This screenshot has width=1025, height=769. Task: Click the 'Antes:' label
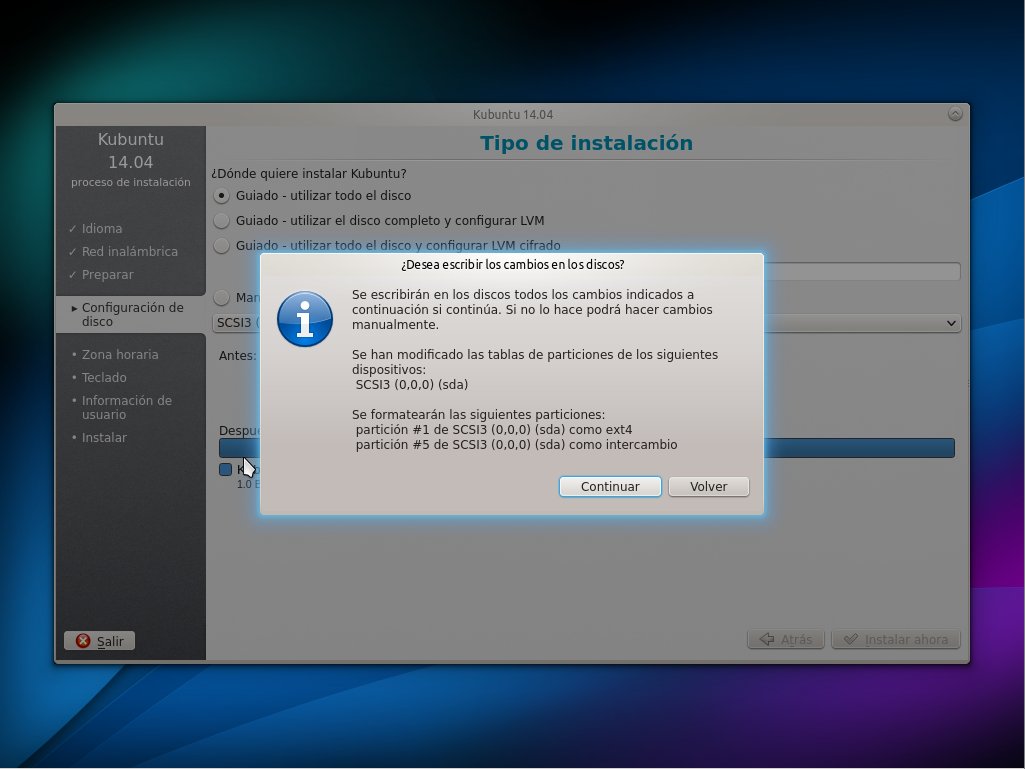tap(237, 356)
